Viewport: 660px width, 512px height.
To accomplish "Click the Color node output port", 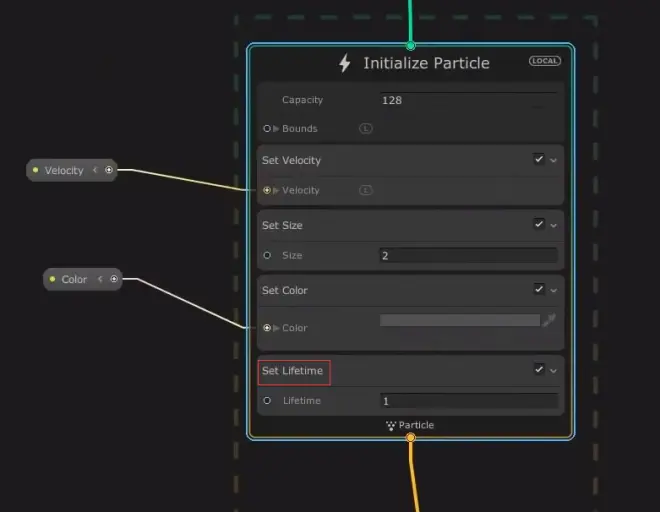I will tap(114, 279).
